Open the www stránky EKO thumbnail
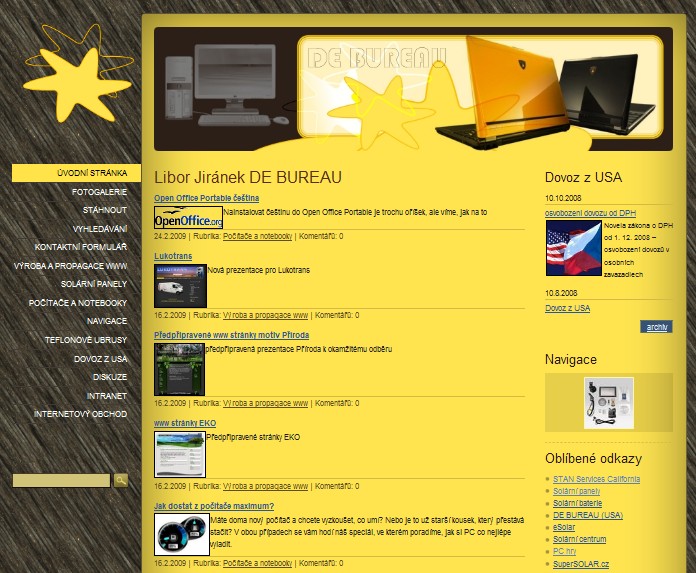 coord(180,454)
